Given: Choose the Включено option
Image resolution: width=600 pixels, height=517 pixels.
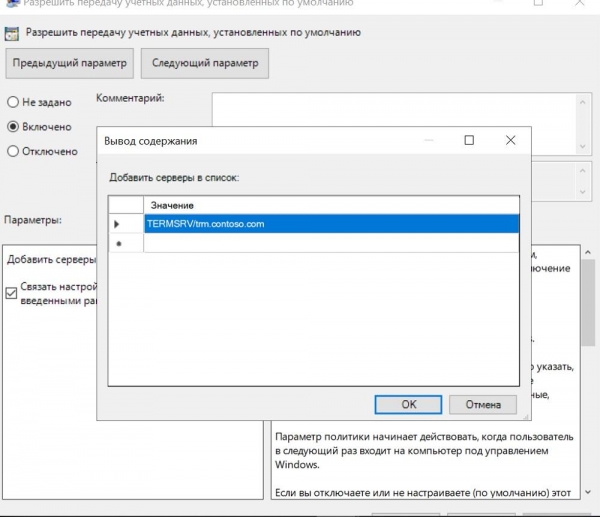Looking at the screenshot, I should (13, 127).
